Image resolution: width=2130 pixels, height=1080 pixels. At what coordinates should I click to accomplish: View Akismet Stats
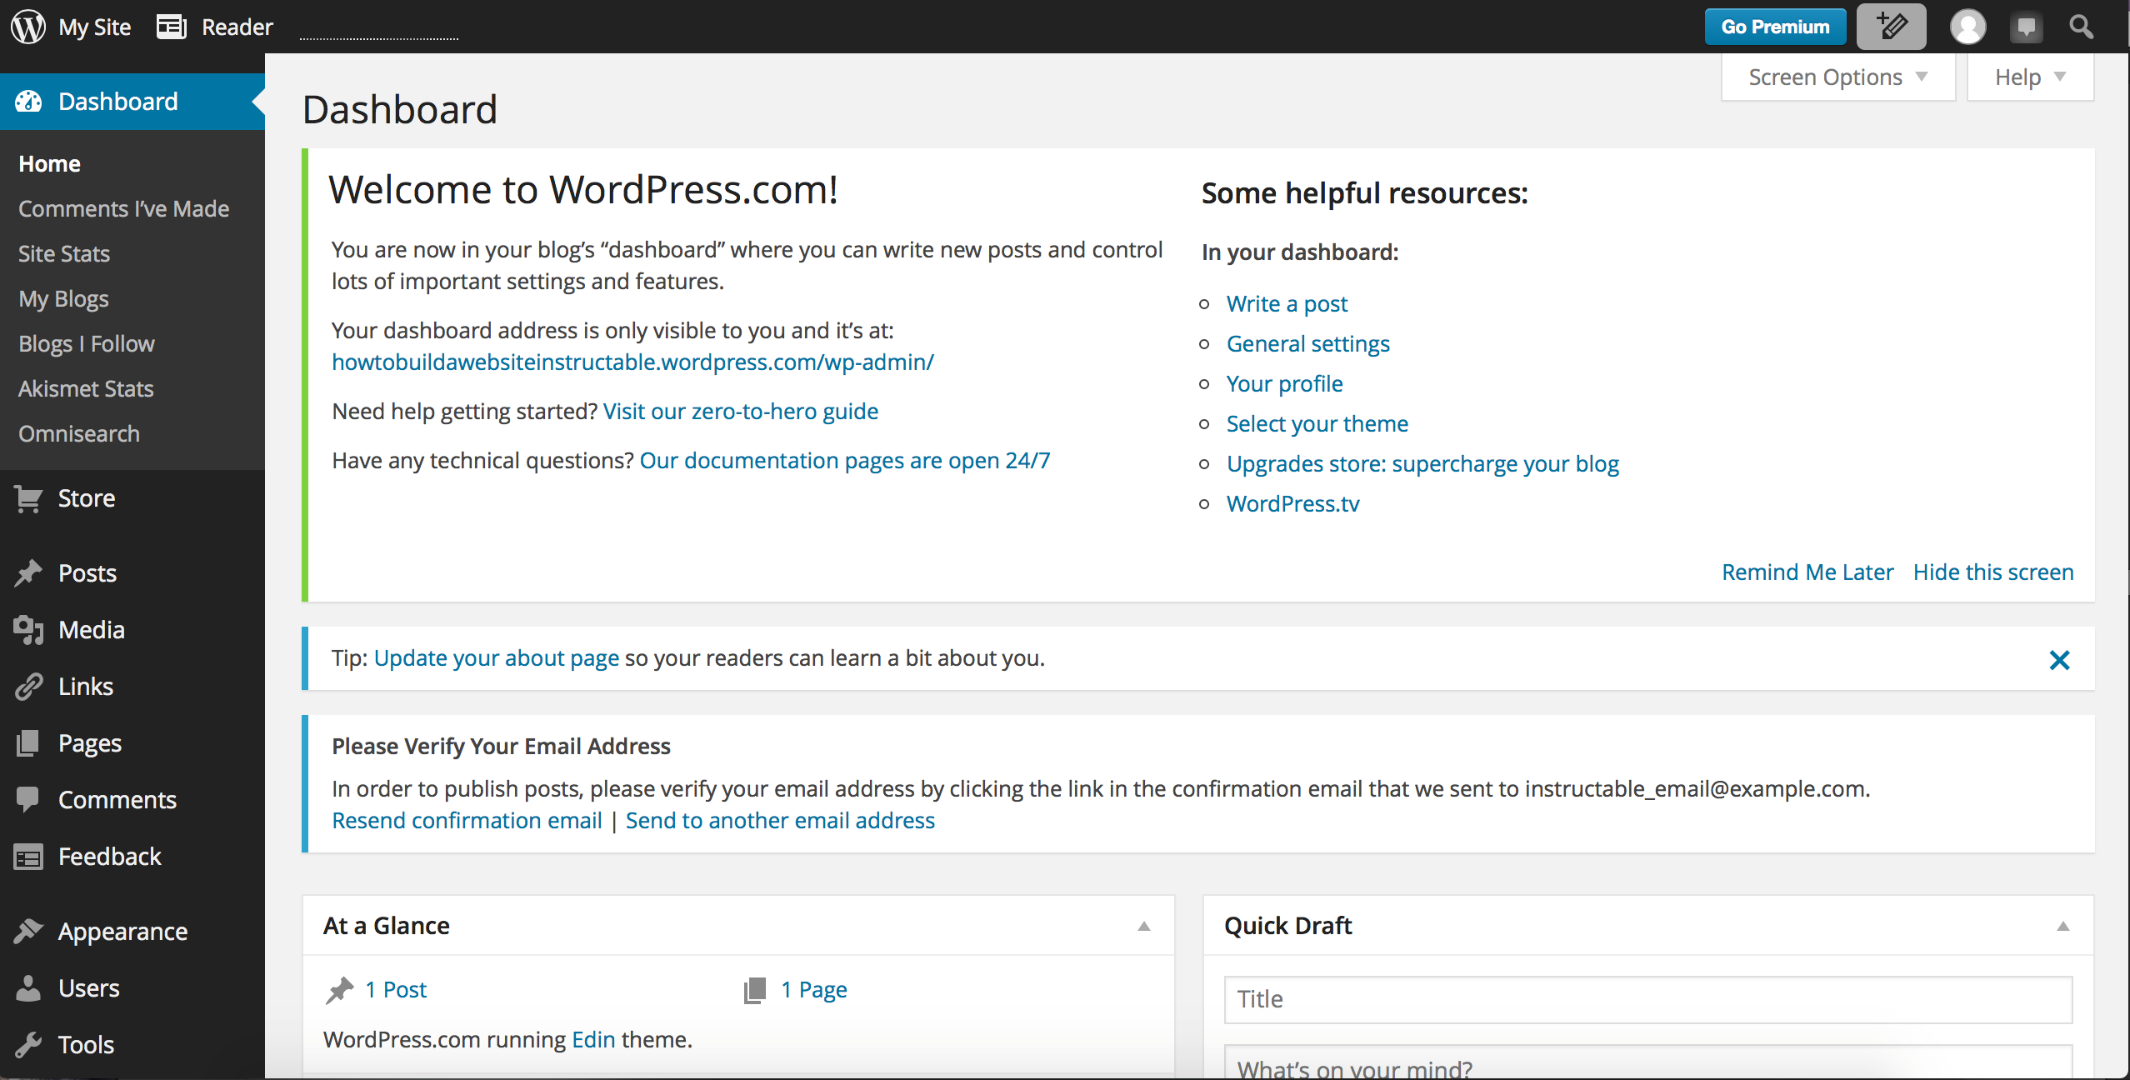[86, 389]
